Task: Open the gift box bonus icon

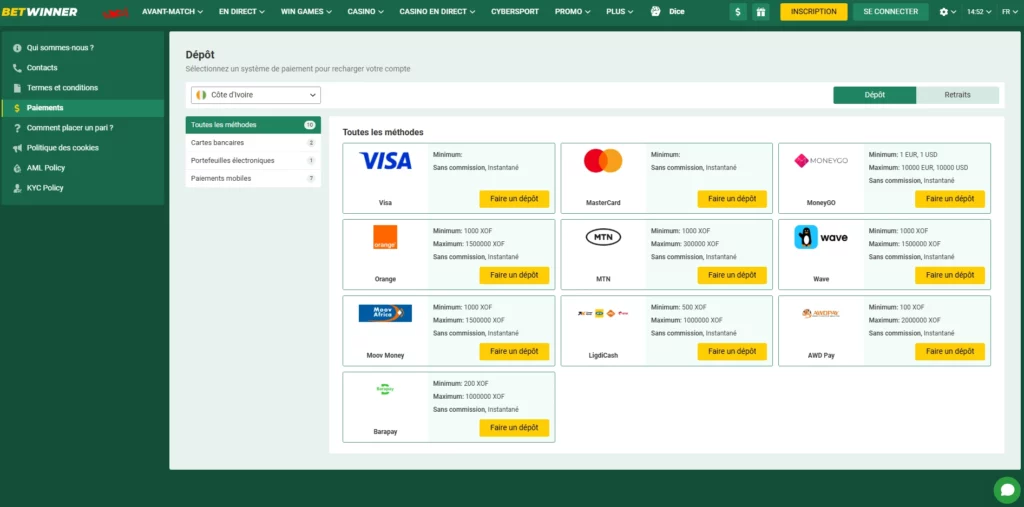Action: pyautogui.click(x=760, y=12)
